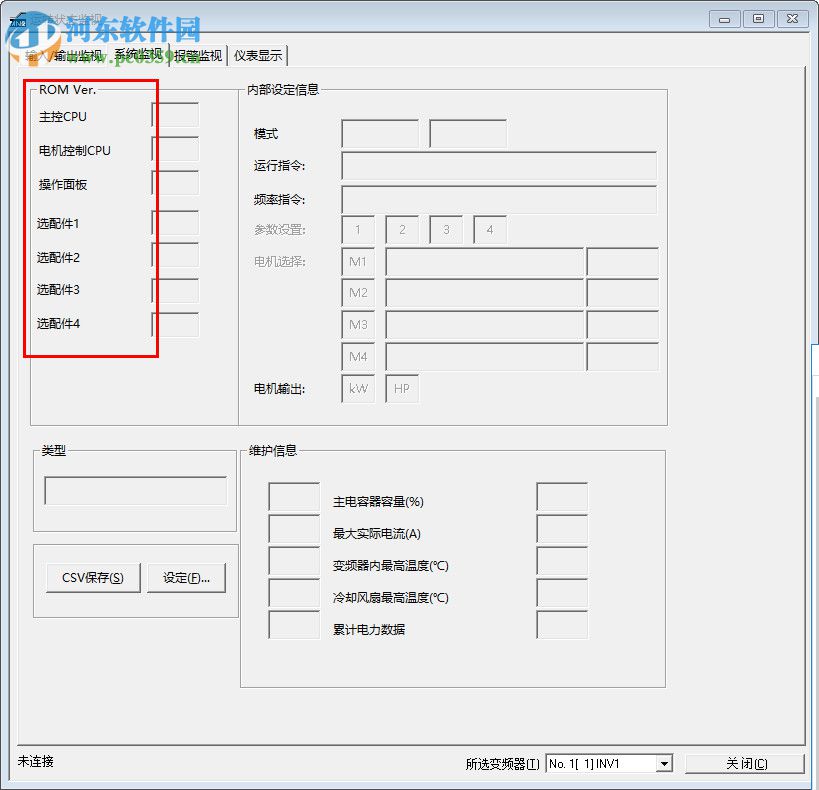Select No. 1[ 1] INV1 in the combo box
Screen dimensions: 819x790
pyautogui.click(x=595, y=763)
